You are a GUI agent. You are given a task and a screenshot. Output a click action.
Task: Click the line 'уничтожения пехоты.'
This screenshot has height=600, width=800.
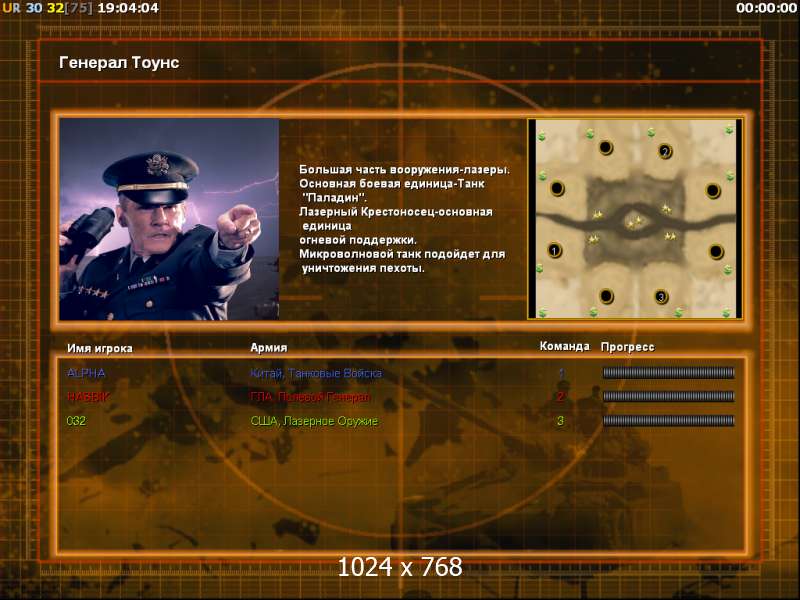(x=363, y=268)
